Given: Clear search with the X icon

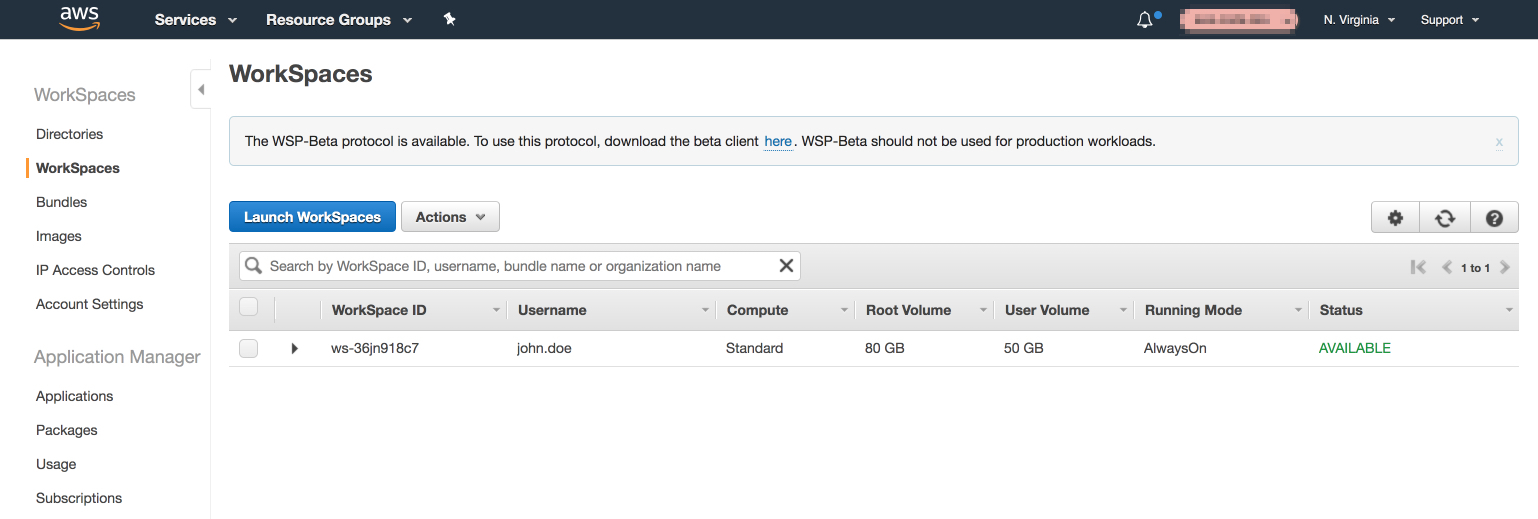Looking at the screenshot, I should (786, 266).
